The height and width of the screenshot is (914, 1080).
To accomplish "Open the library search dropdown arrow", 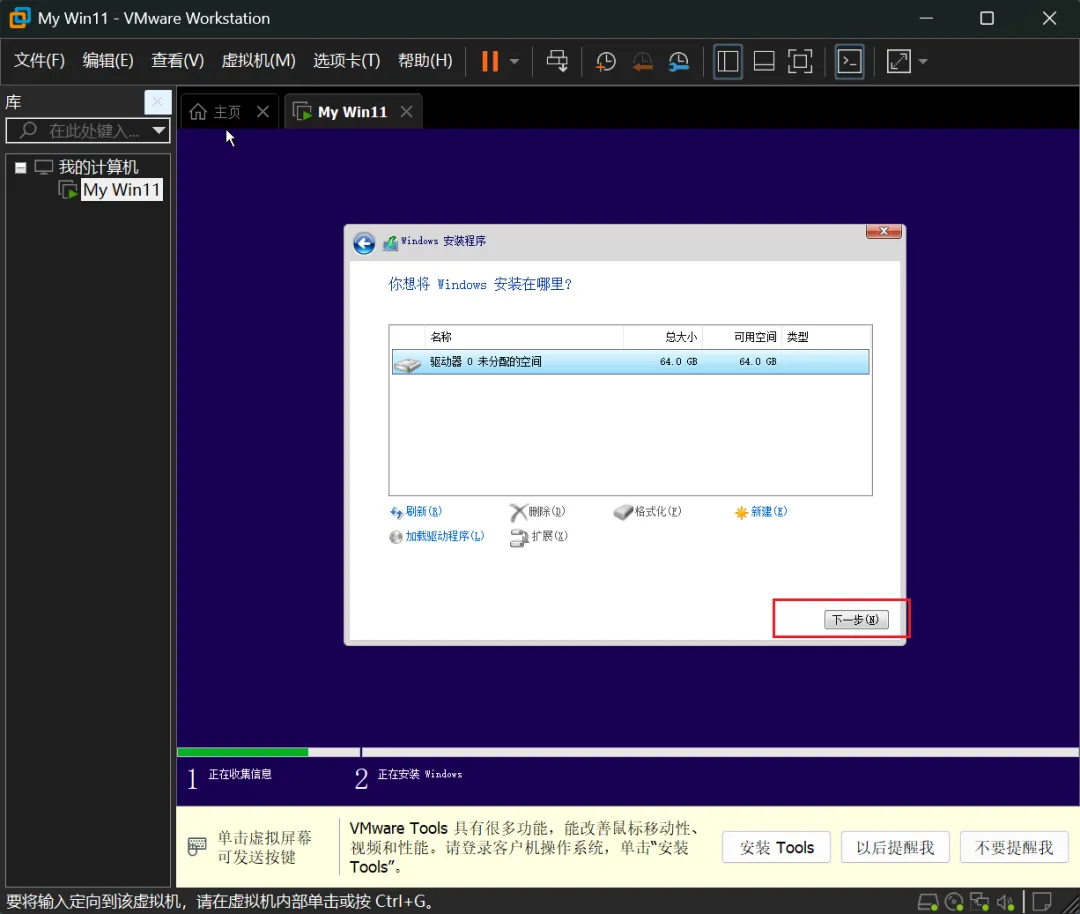I will tap(159, 130).
